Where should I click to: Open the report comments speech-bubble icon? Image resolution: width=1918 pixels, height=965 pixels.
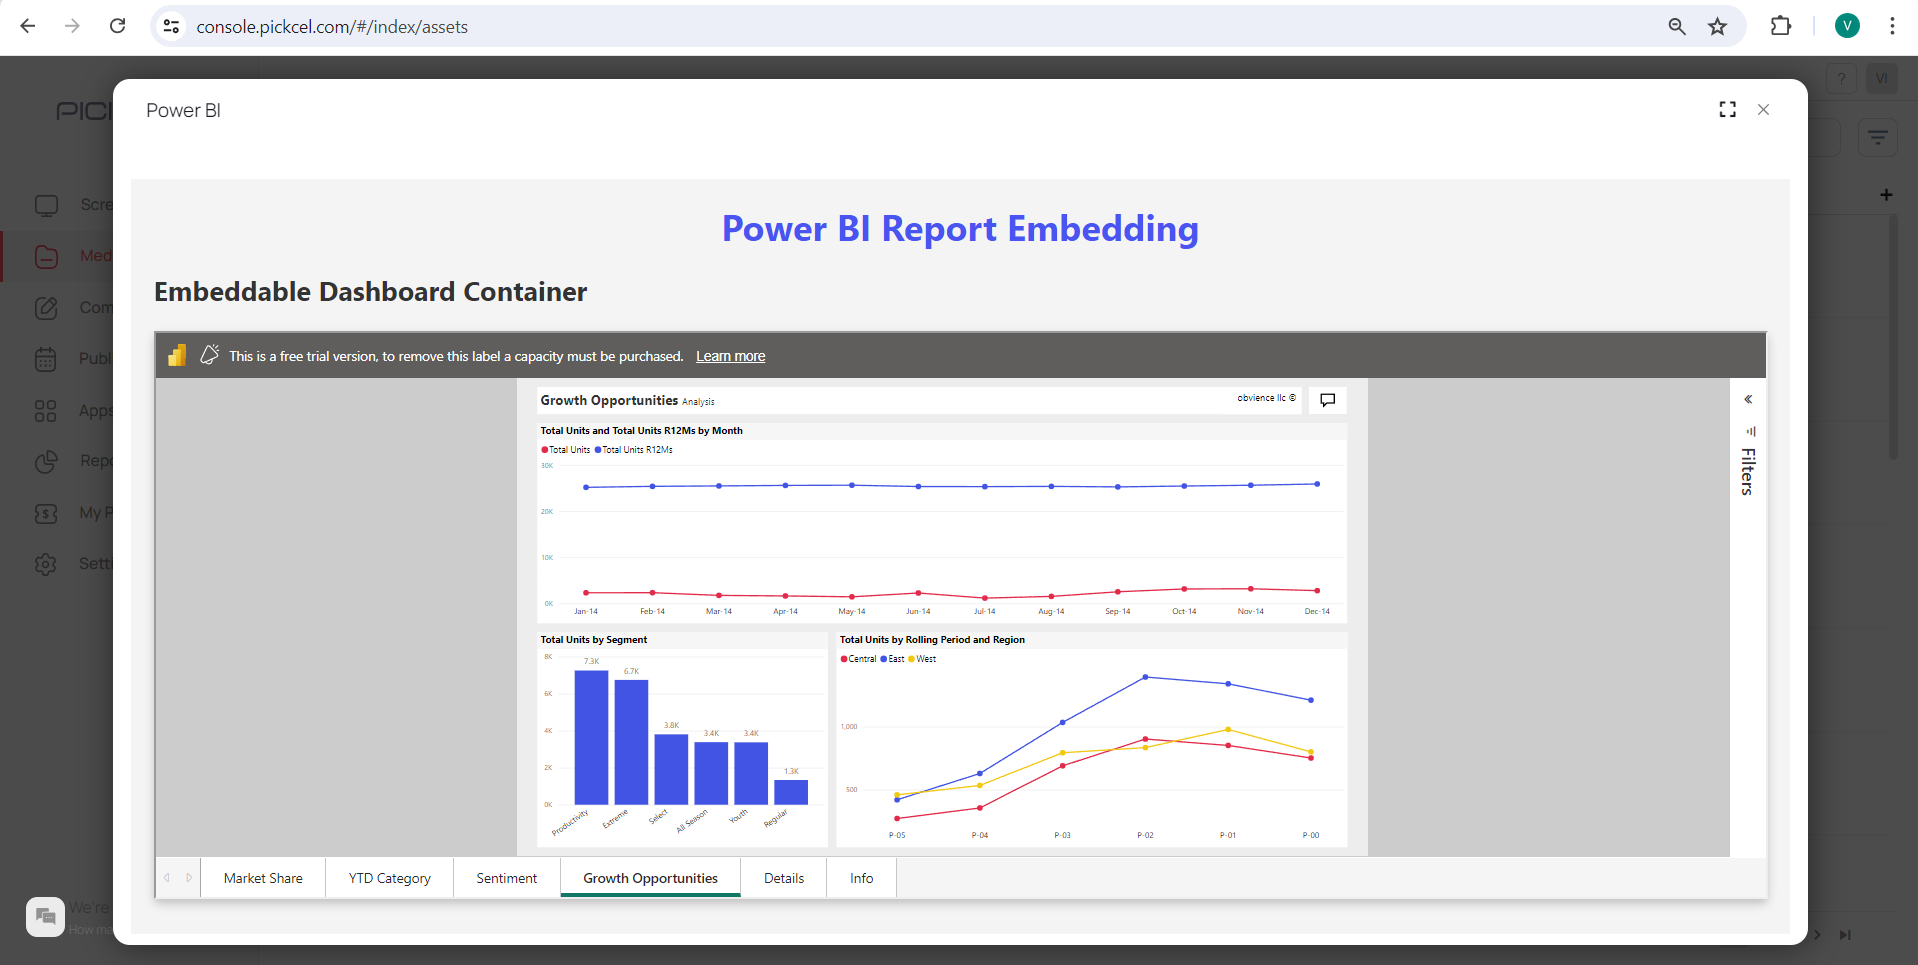(x=1327, y=400)
